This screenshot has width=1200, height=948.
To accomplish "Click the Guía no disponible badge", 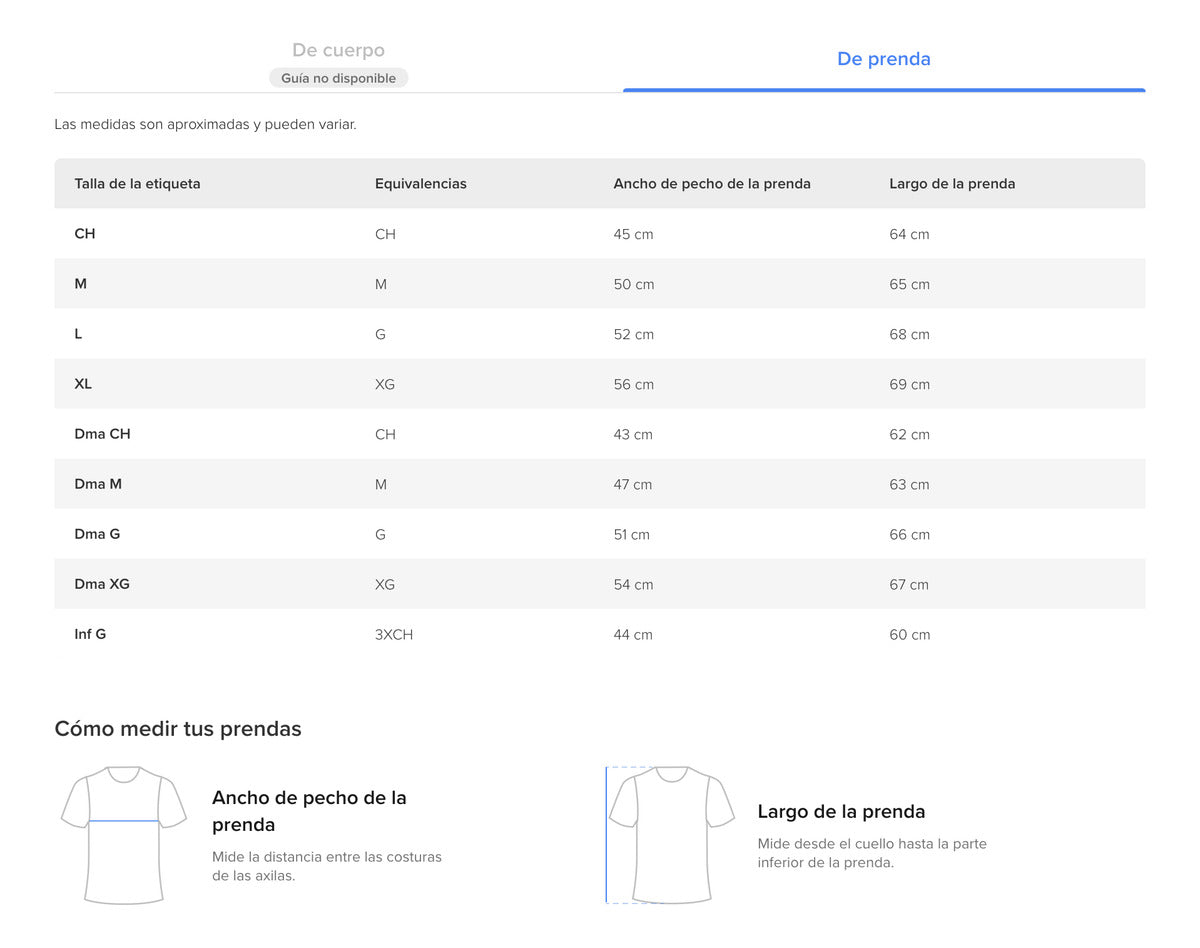I will pos(338,78).
